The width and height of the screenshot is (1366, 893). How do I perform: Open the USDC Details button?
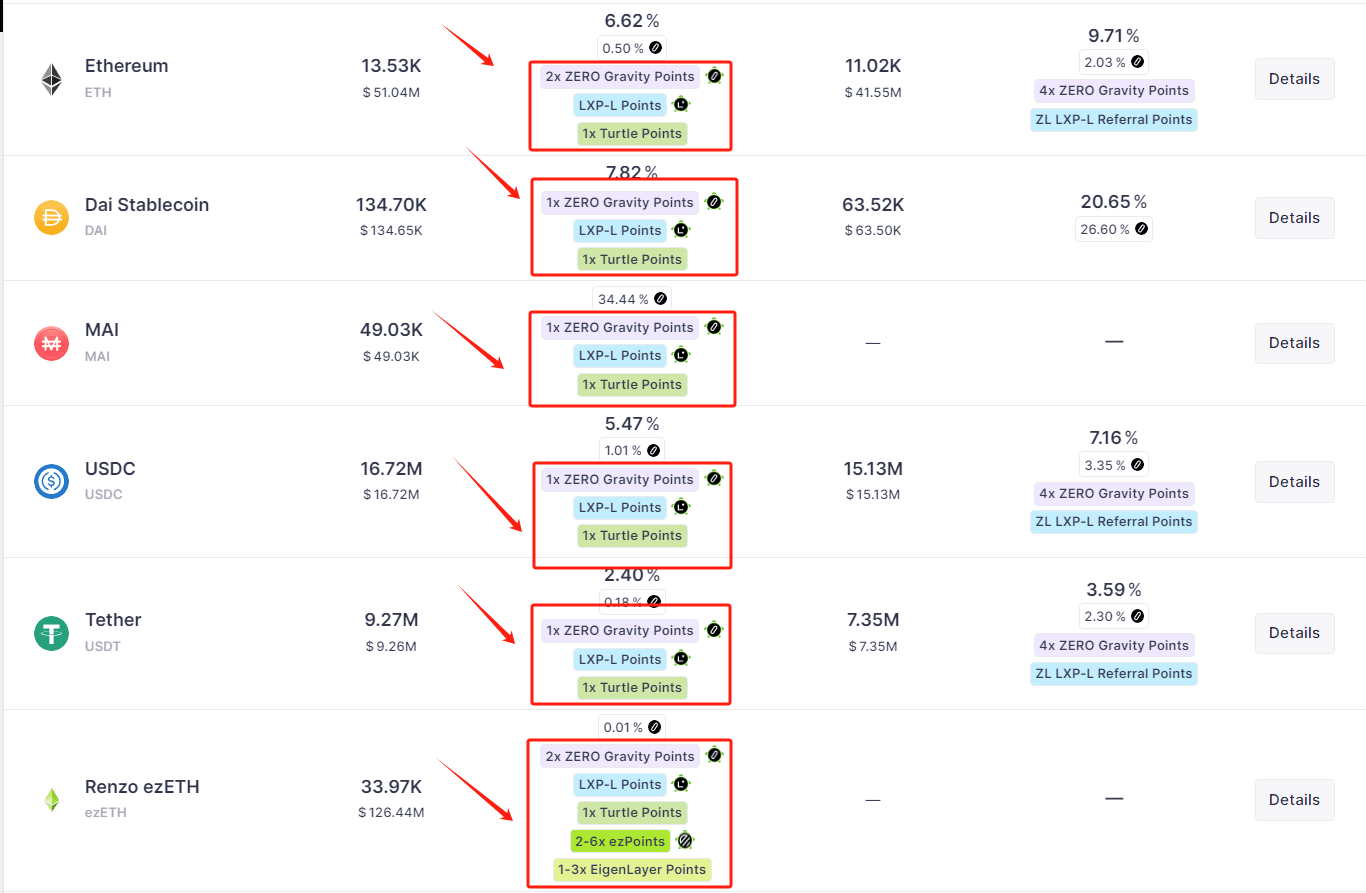click(1294, 481)
